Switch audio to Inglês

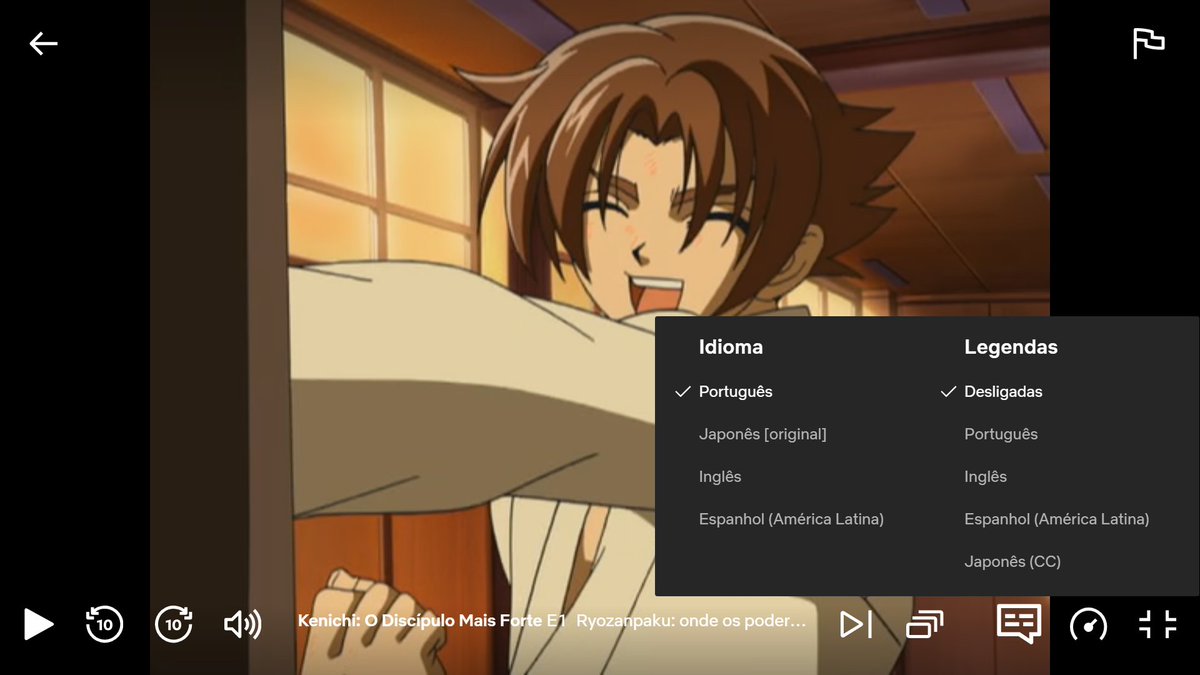(x=720, y=477)
